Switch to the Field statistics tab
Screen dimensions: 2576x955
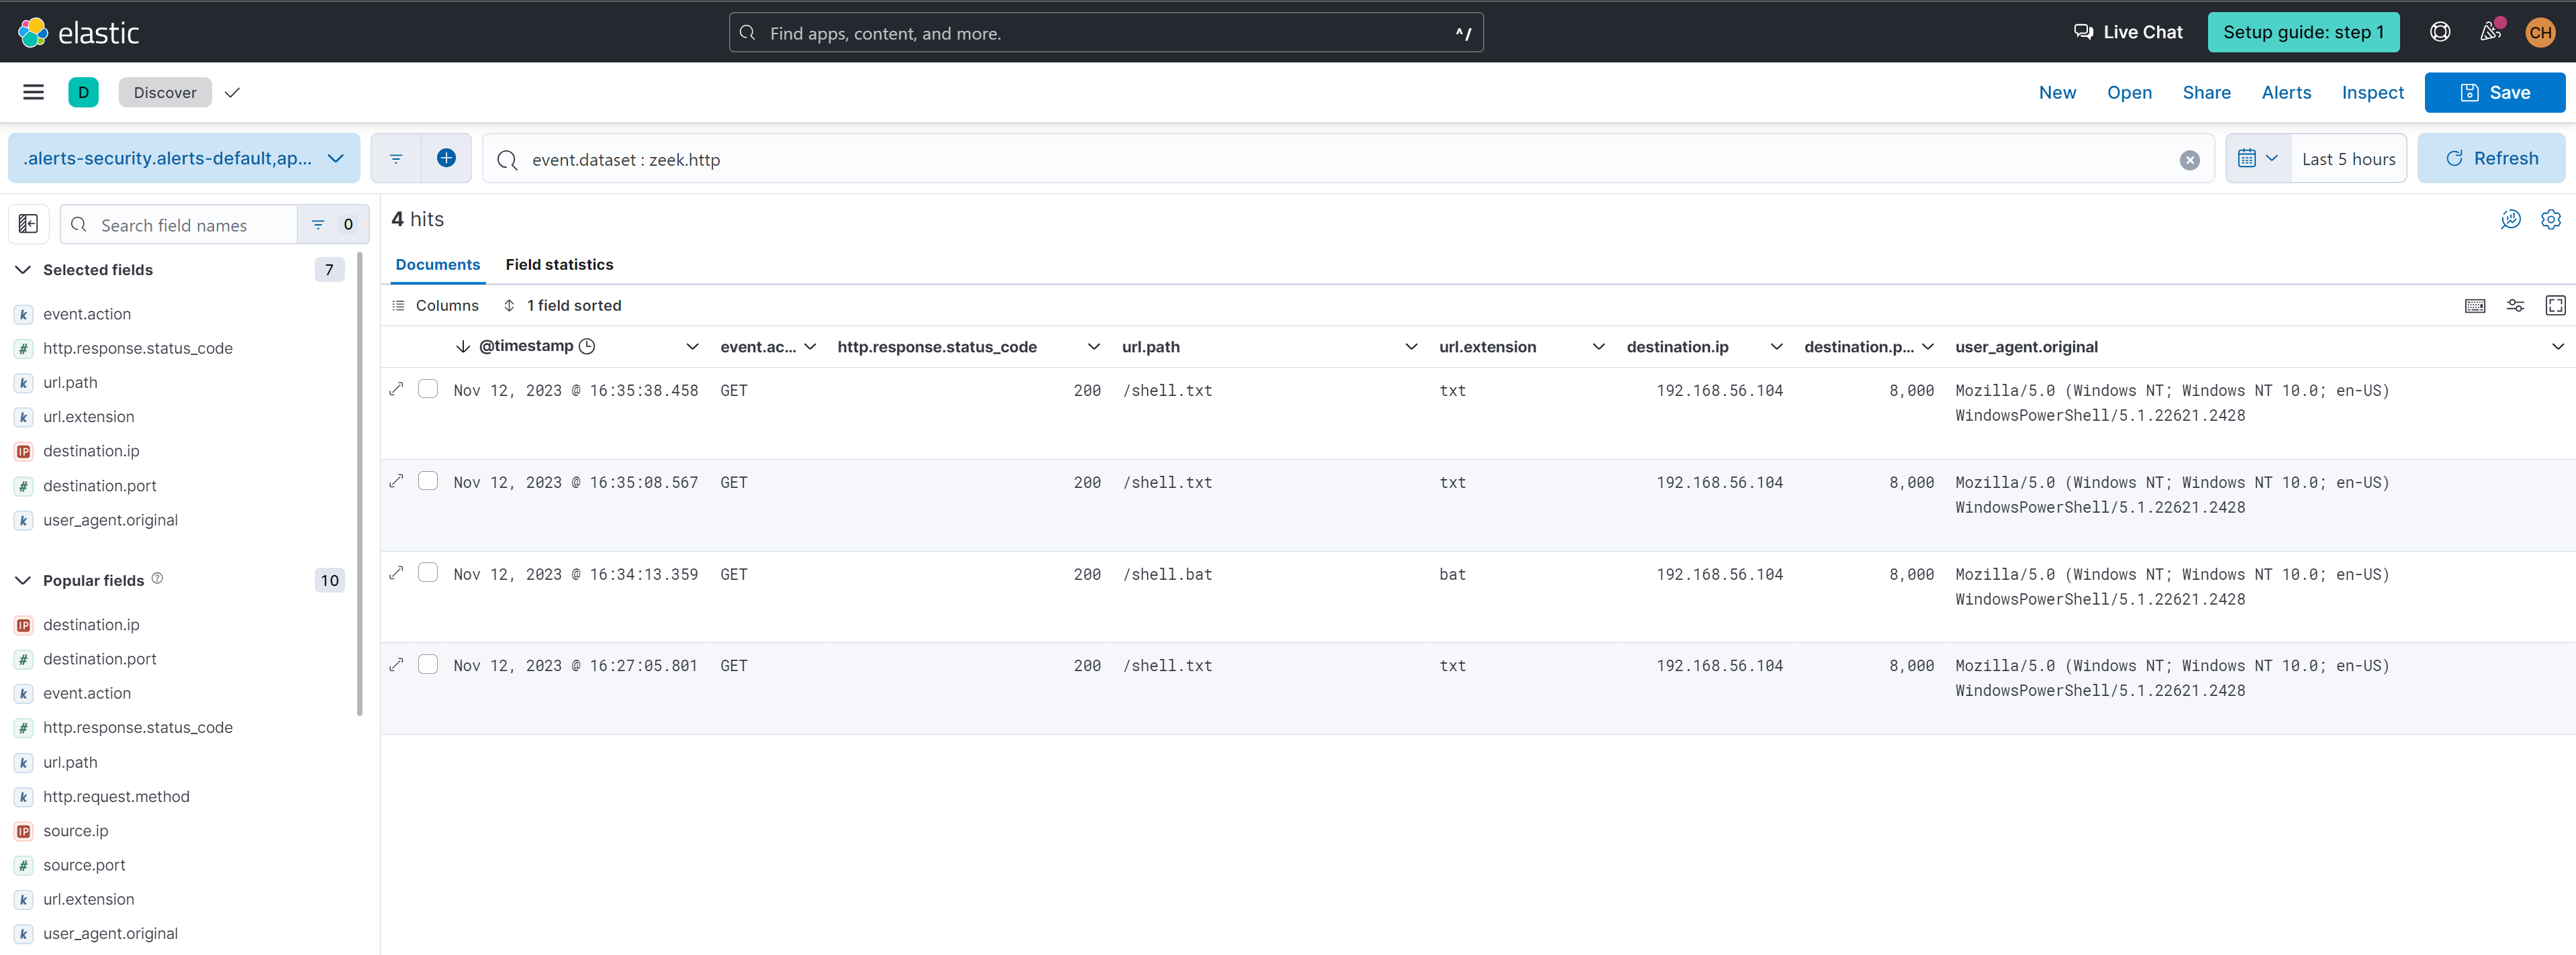(559, 264)
